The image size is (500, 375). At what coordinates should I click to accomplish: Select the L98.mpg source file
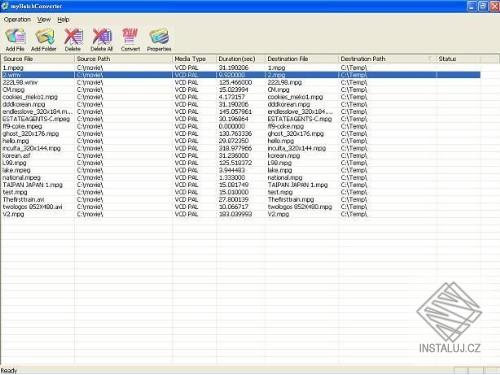14,163
